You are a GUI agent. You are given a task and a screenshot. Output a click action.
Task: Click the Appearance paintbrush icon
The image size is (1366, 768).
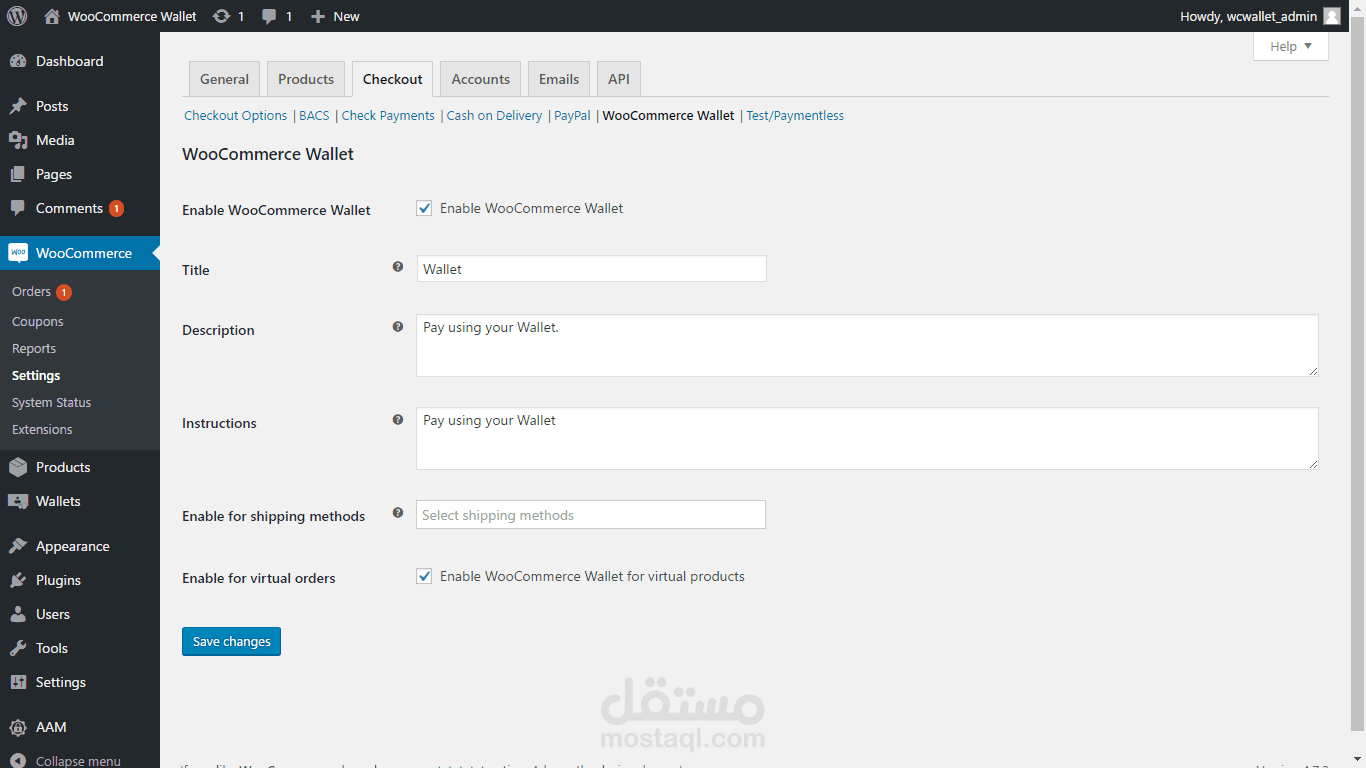click(x=18, y=546)
